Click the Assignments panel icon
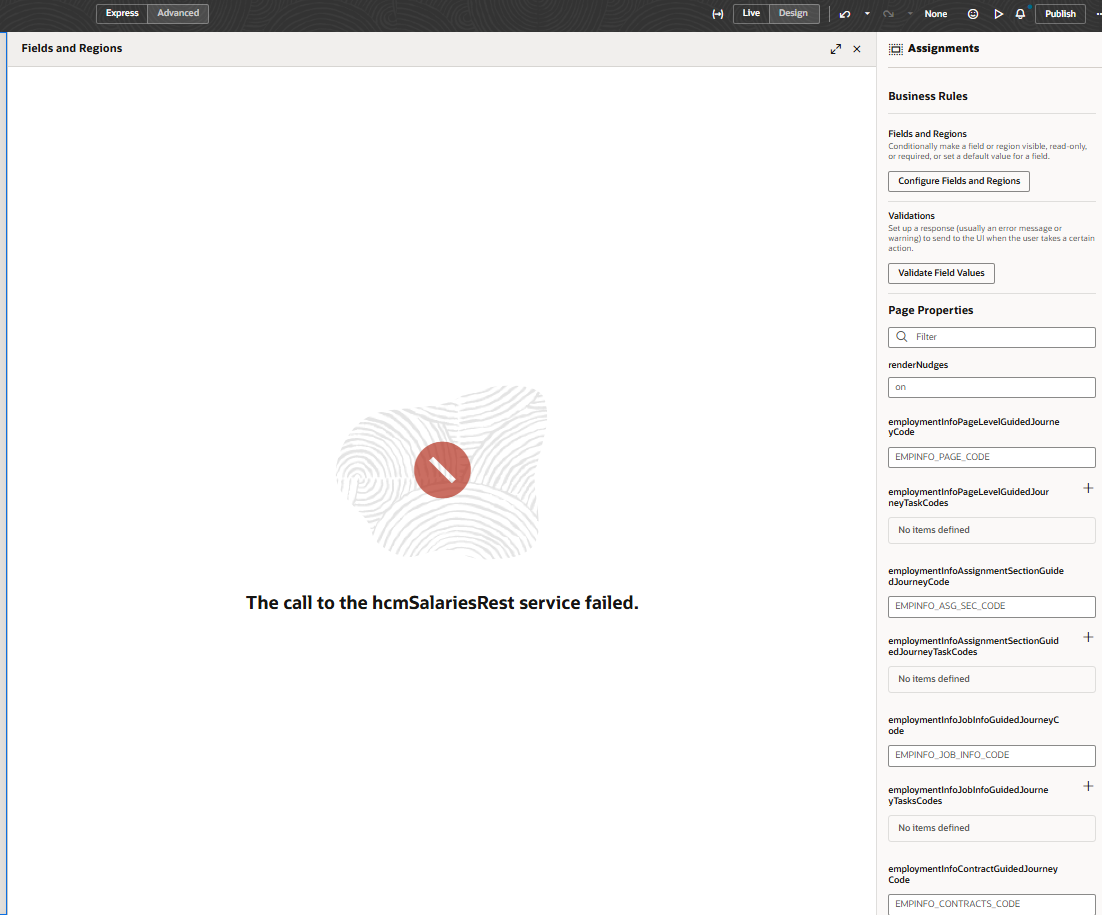The height and width of the screenshot is (915, 1102). point(895,48)
